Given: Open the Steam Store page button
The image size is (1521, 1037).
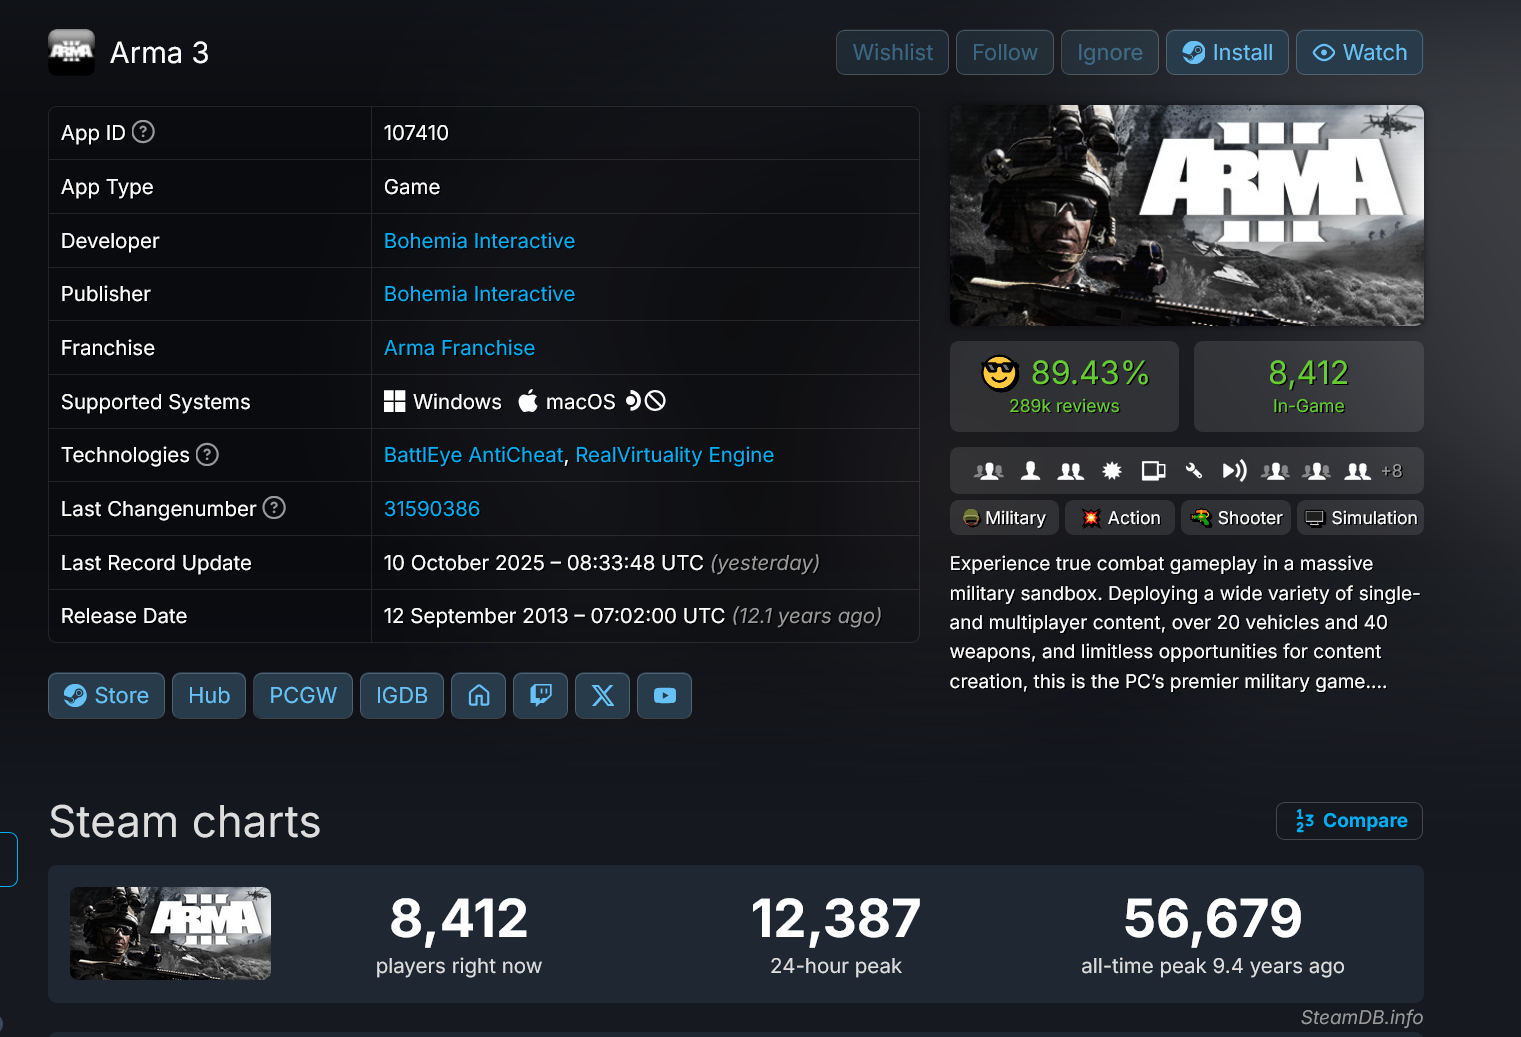Looking at the screenshot, I should pos(106,695).
